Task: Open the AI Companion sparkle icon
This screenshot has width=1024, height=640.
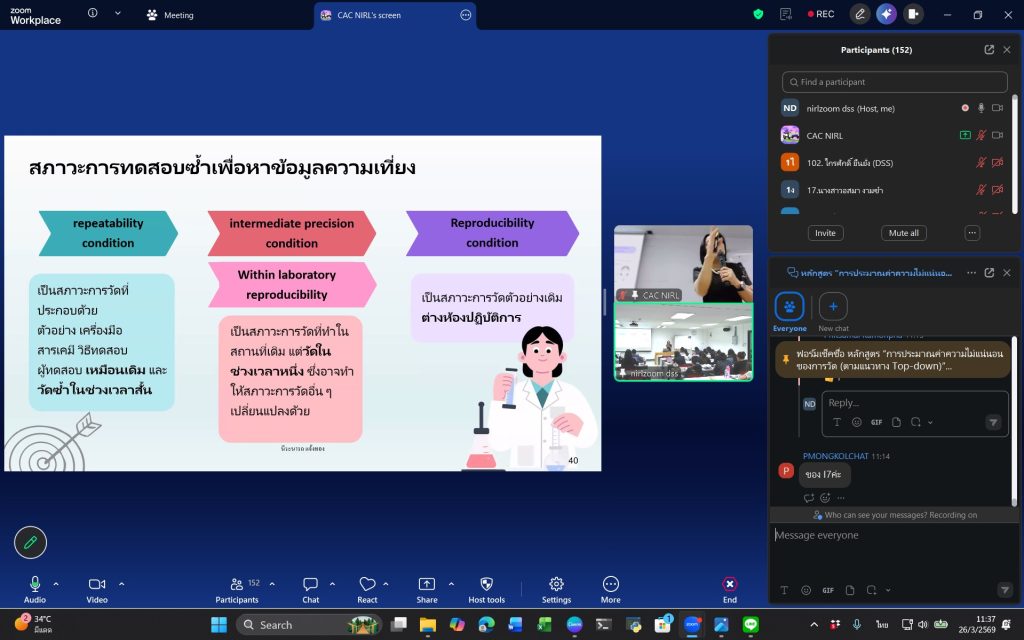Action: [x=886, y=14]
